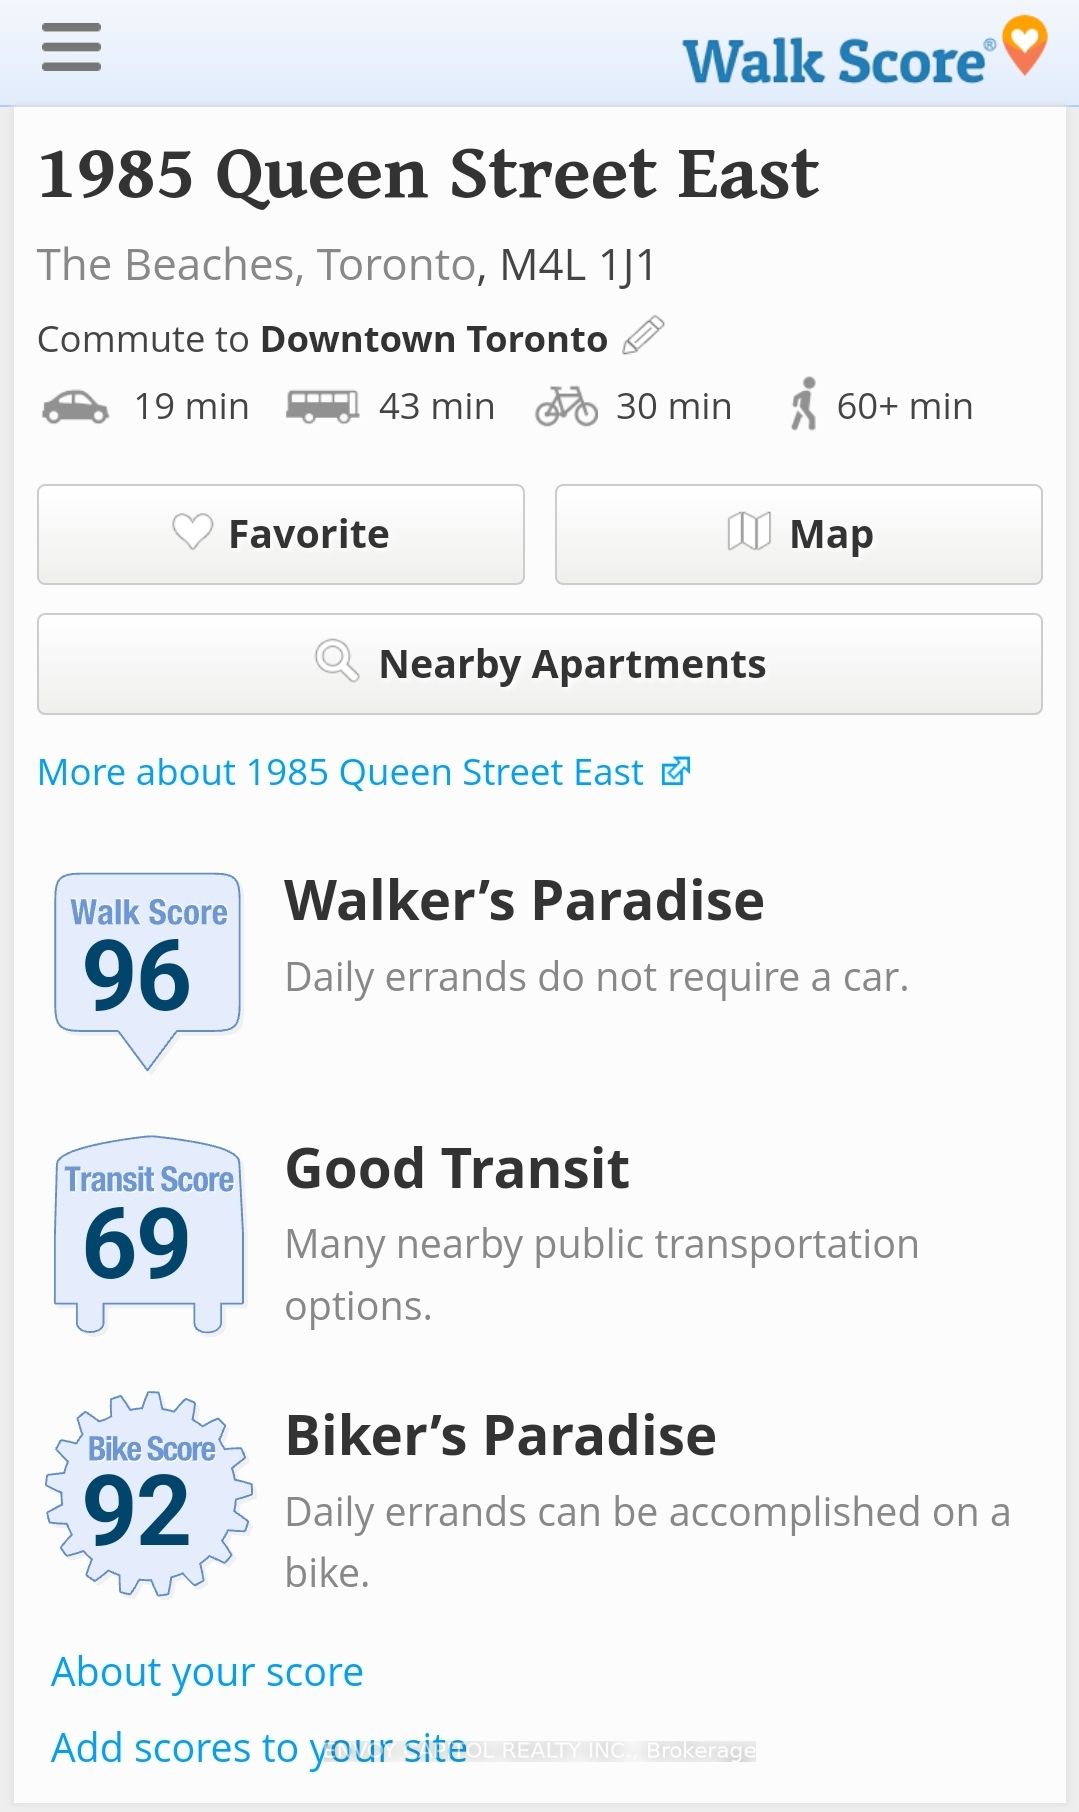
Task: Click the About your score link
Action: (x=207, y=1672)
